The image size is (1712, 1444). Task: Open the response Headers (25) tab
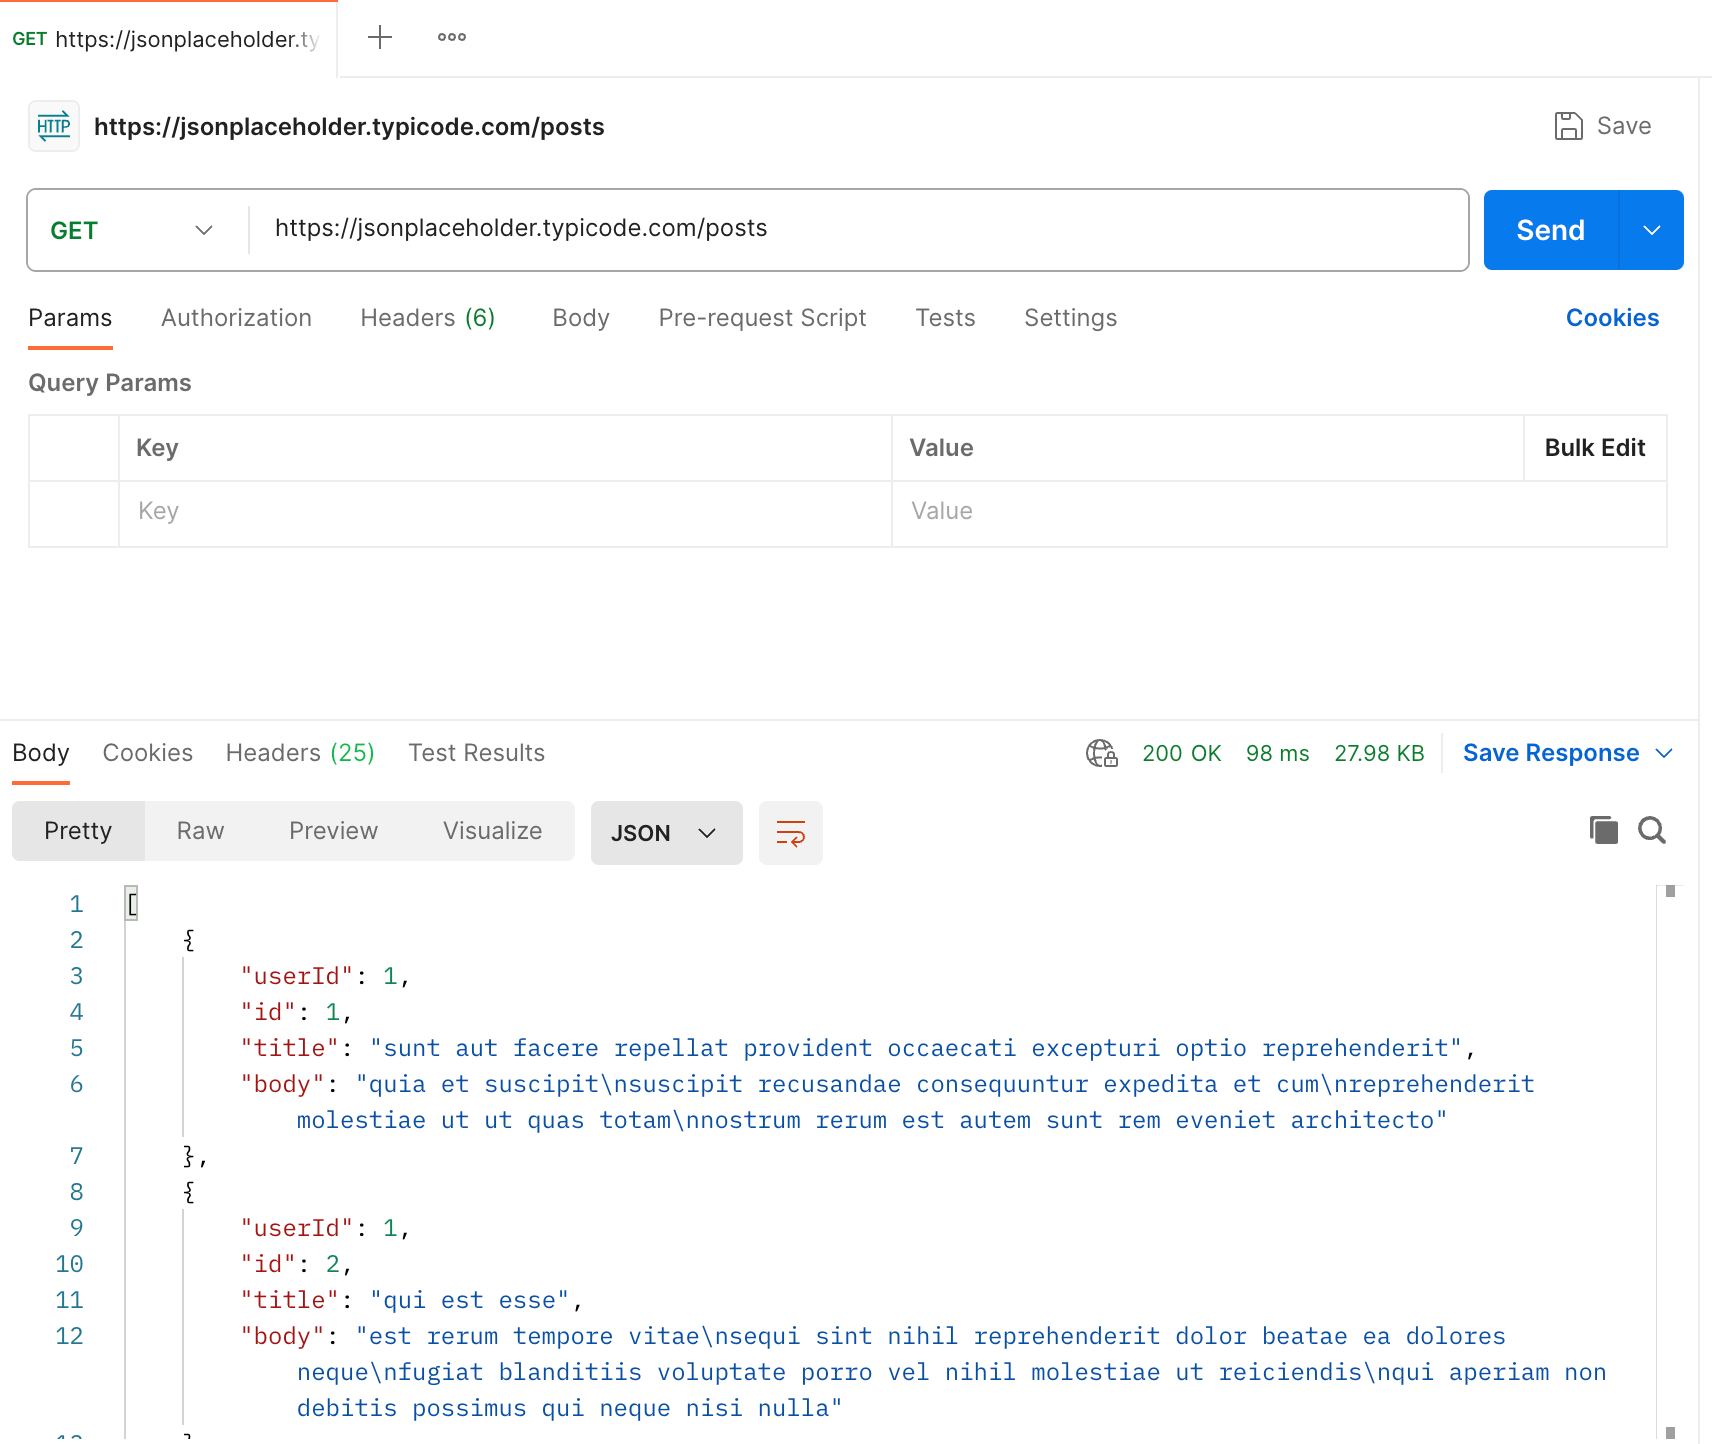click(300, 753)
